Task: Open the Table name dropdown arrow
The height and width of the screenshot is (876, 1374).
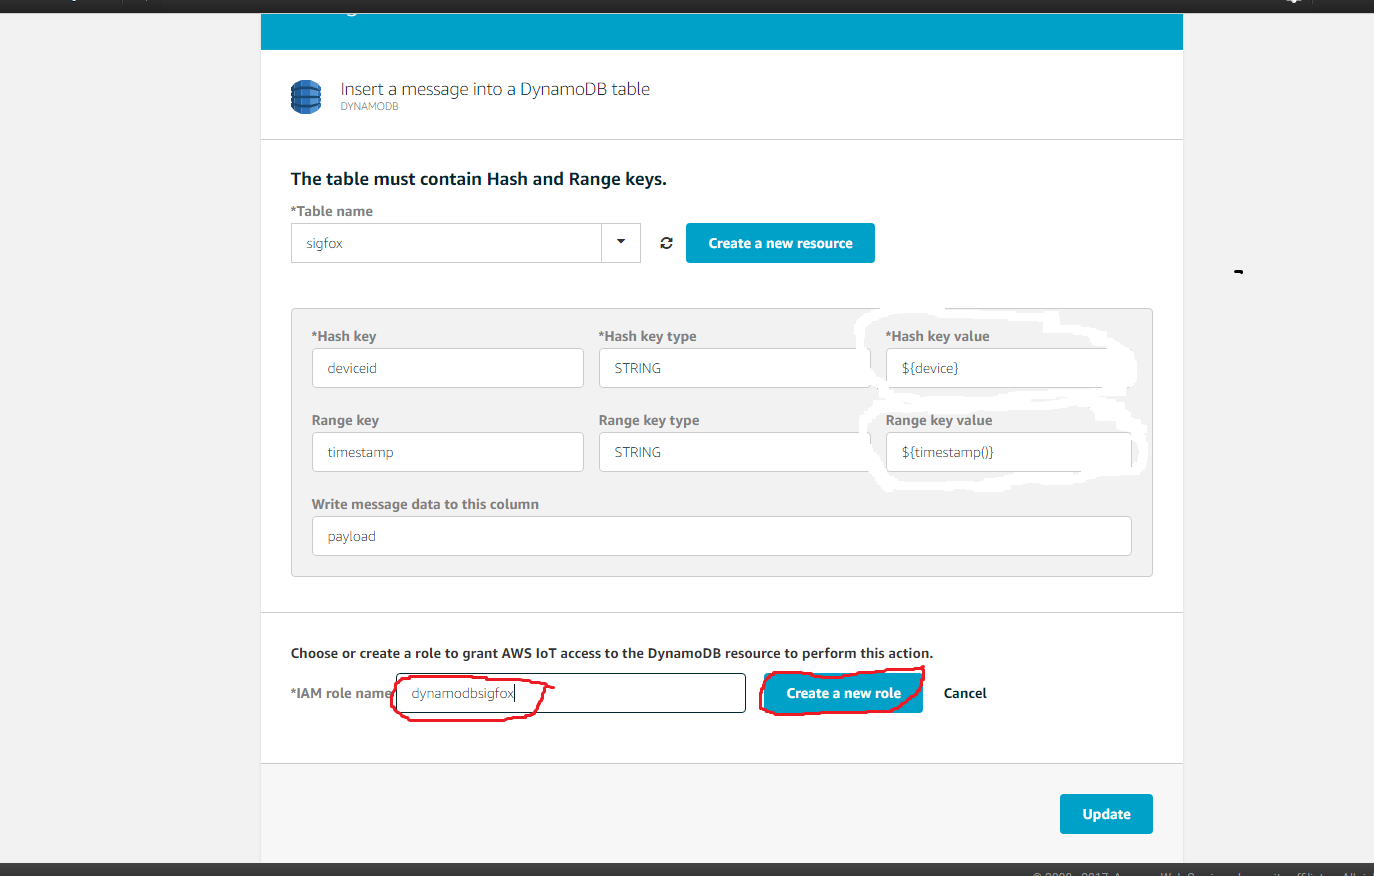Action: tap(621, 243)
